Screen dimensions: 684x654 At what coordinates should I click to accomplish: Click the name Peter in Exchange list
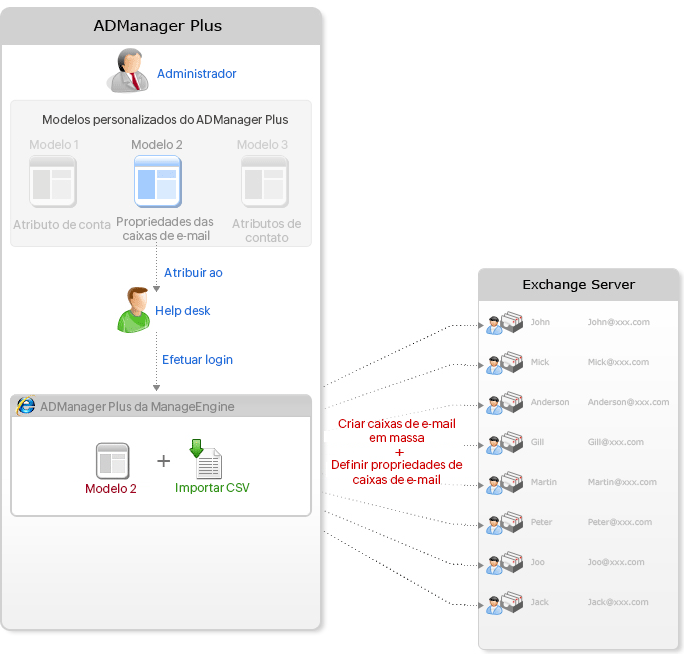point(541,522)
